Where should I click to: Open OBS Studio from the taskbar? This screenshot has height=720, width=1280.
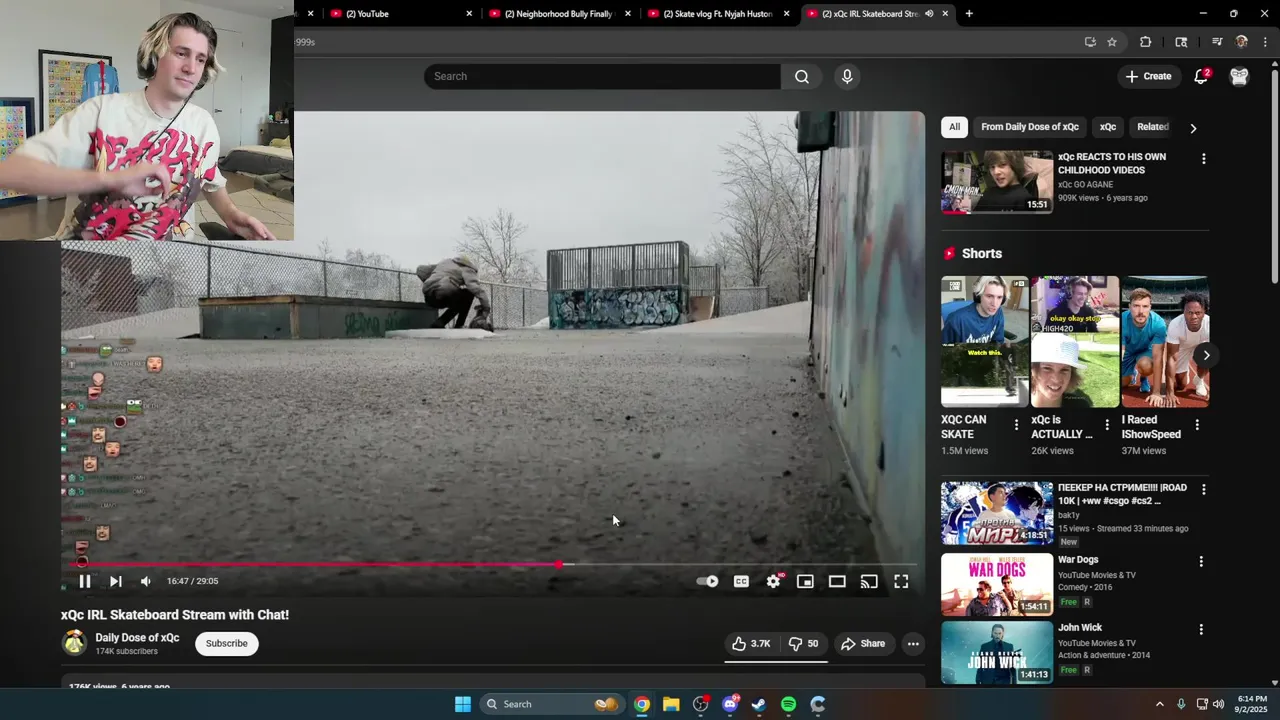(700, 704)
